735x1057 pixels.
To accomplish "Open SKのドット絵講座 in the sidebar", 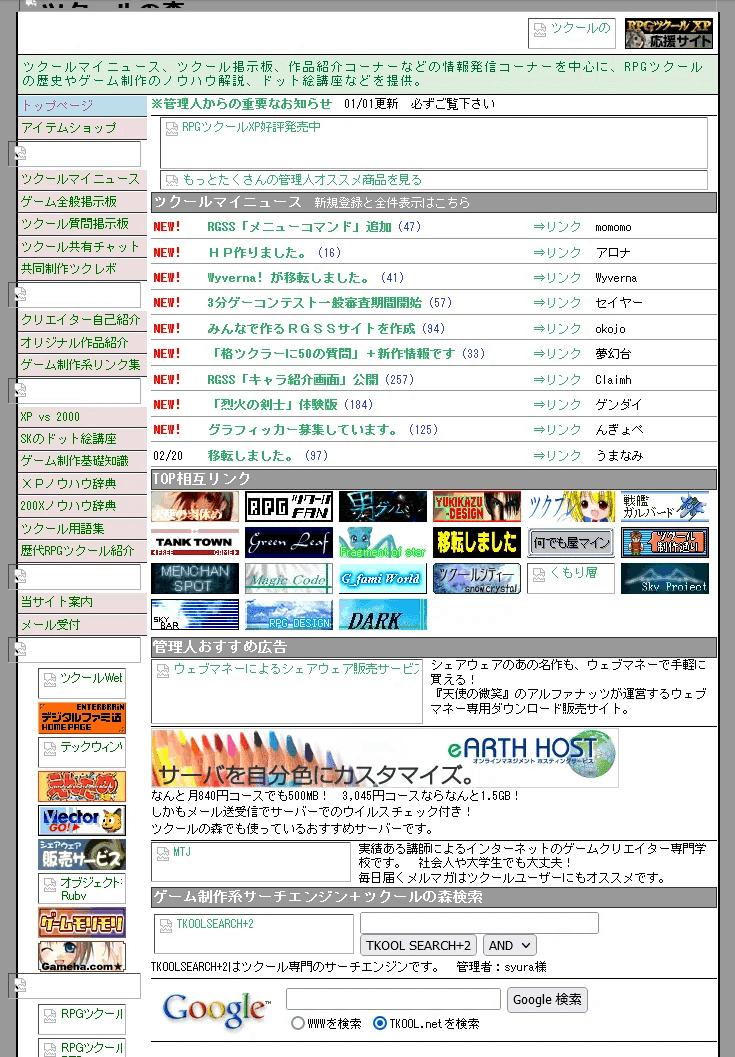I will click(x=68, y=439).
